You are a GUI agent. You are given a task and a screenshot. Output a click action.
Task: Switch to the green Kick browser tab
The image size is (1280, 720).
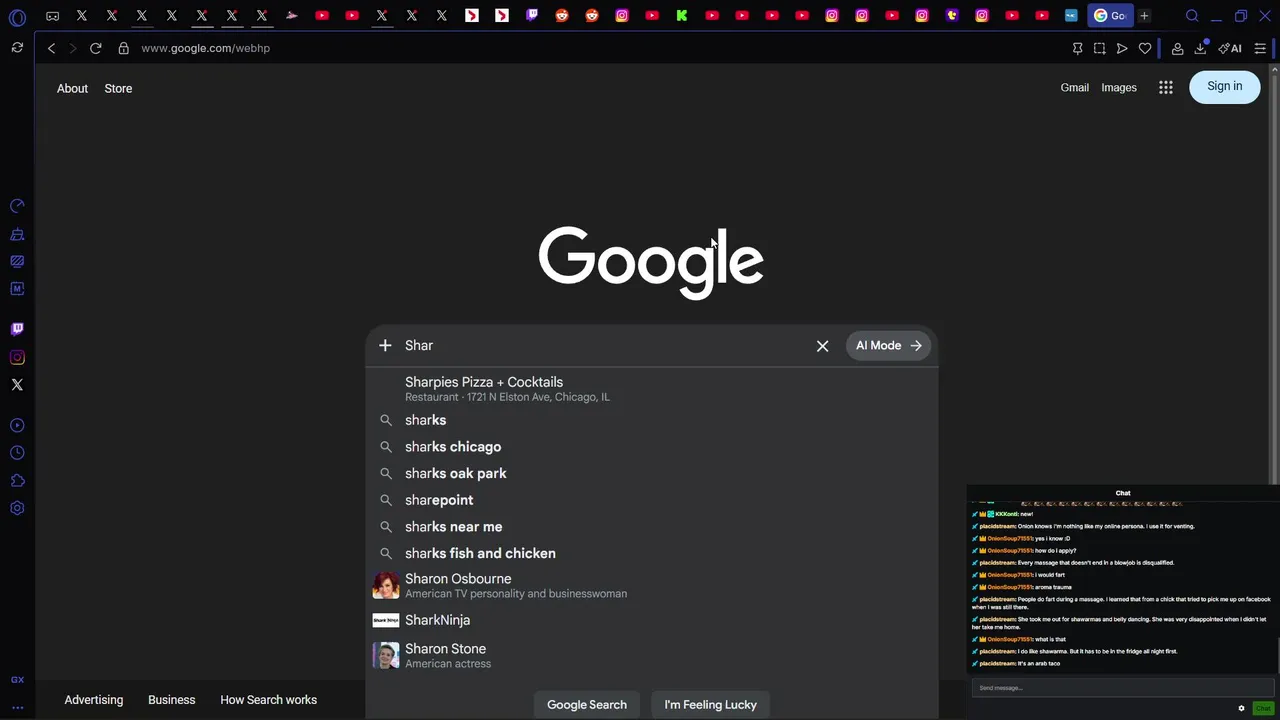(x=682, y=16)
